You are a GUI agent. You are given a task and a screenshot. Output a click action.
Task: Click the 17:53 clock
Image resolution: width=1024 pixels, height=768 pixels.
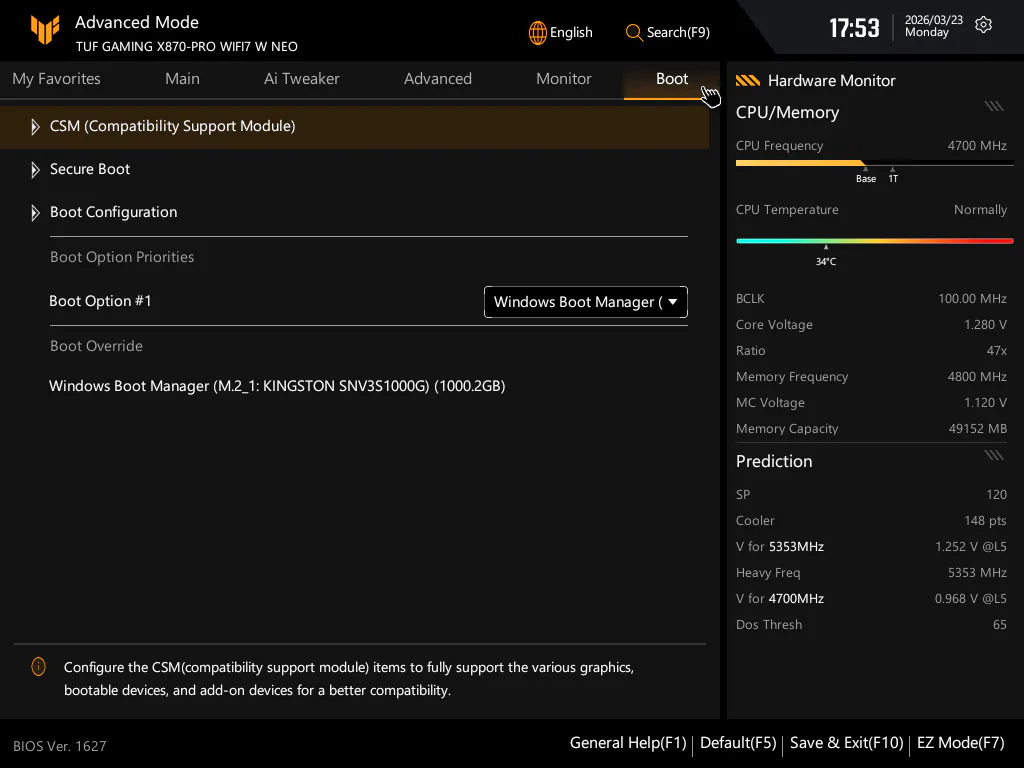pyautogui.click(x=854, y=28)
